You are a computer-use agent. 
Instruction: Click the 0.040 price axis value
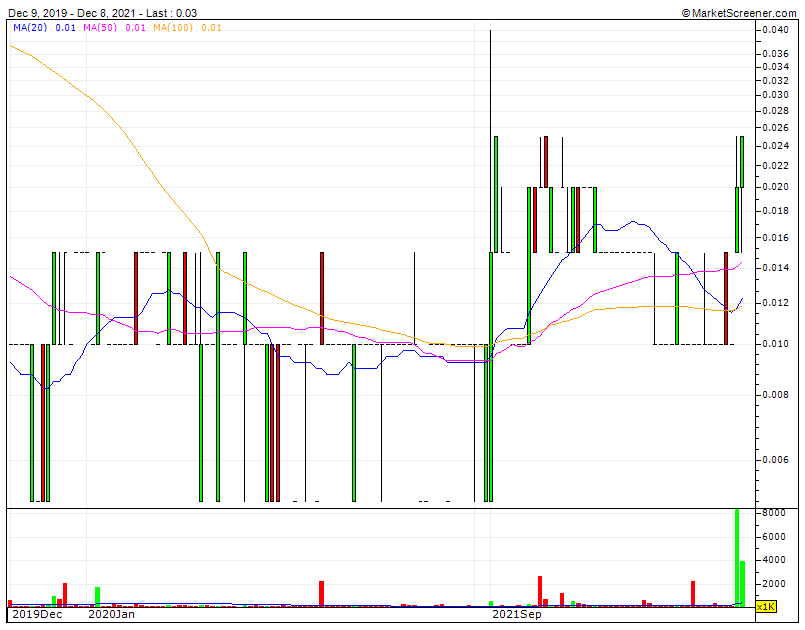click(x=775, y=31)
